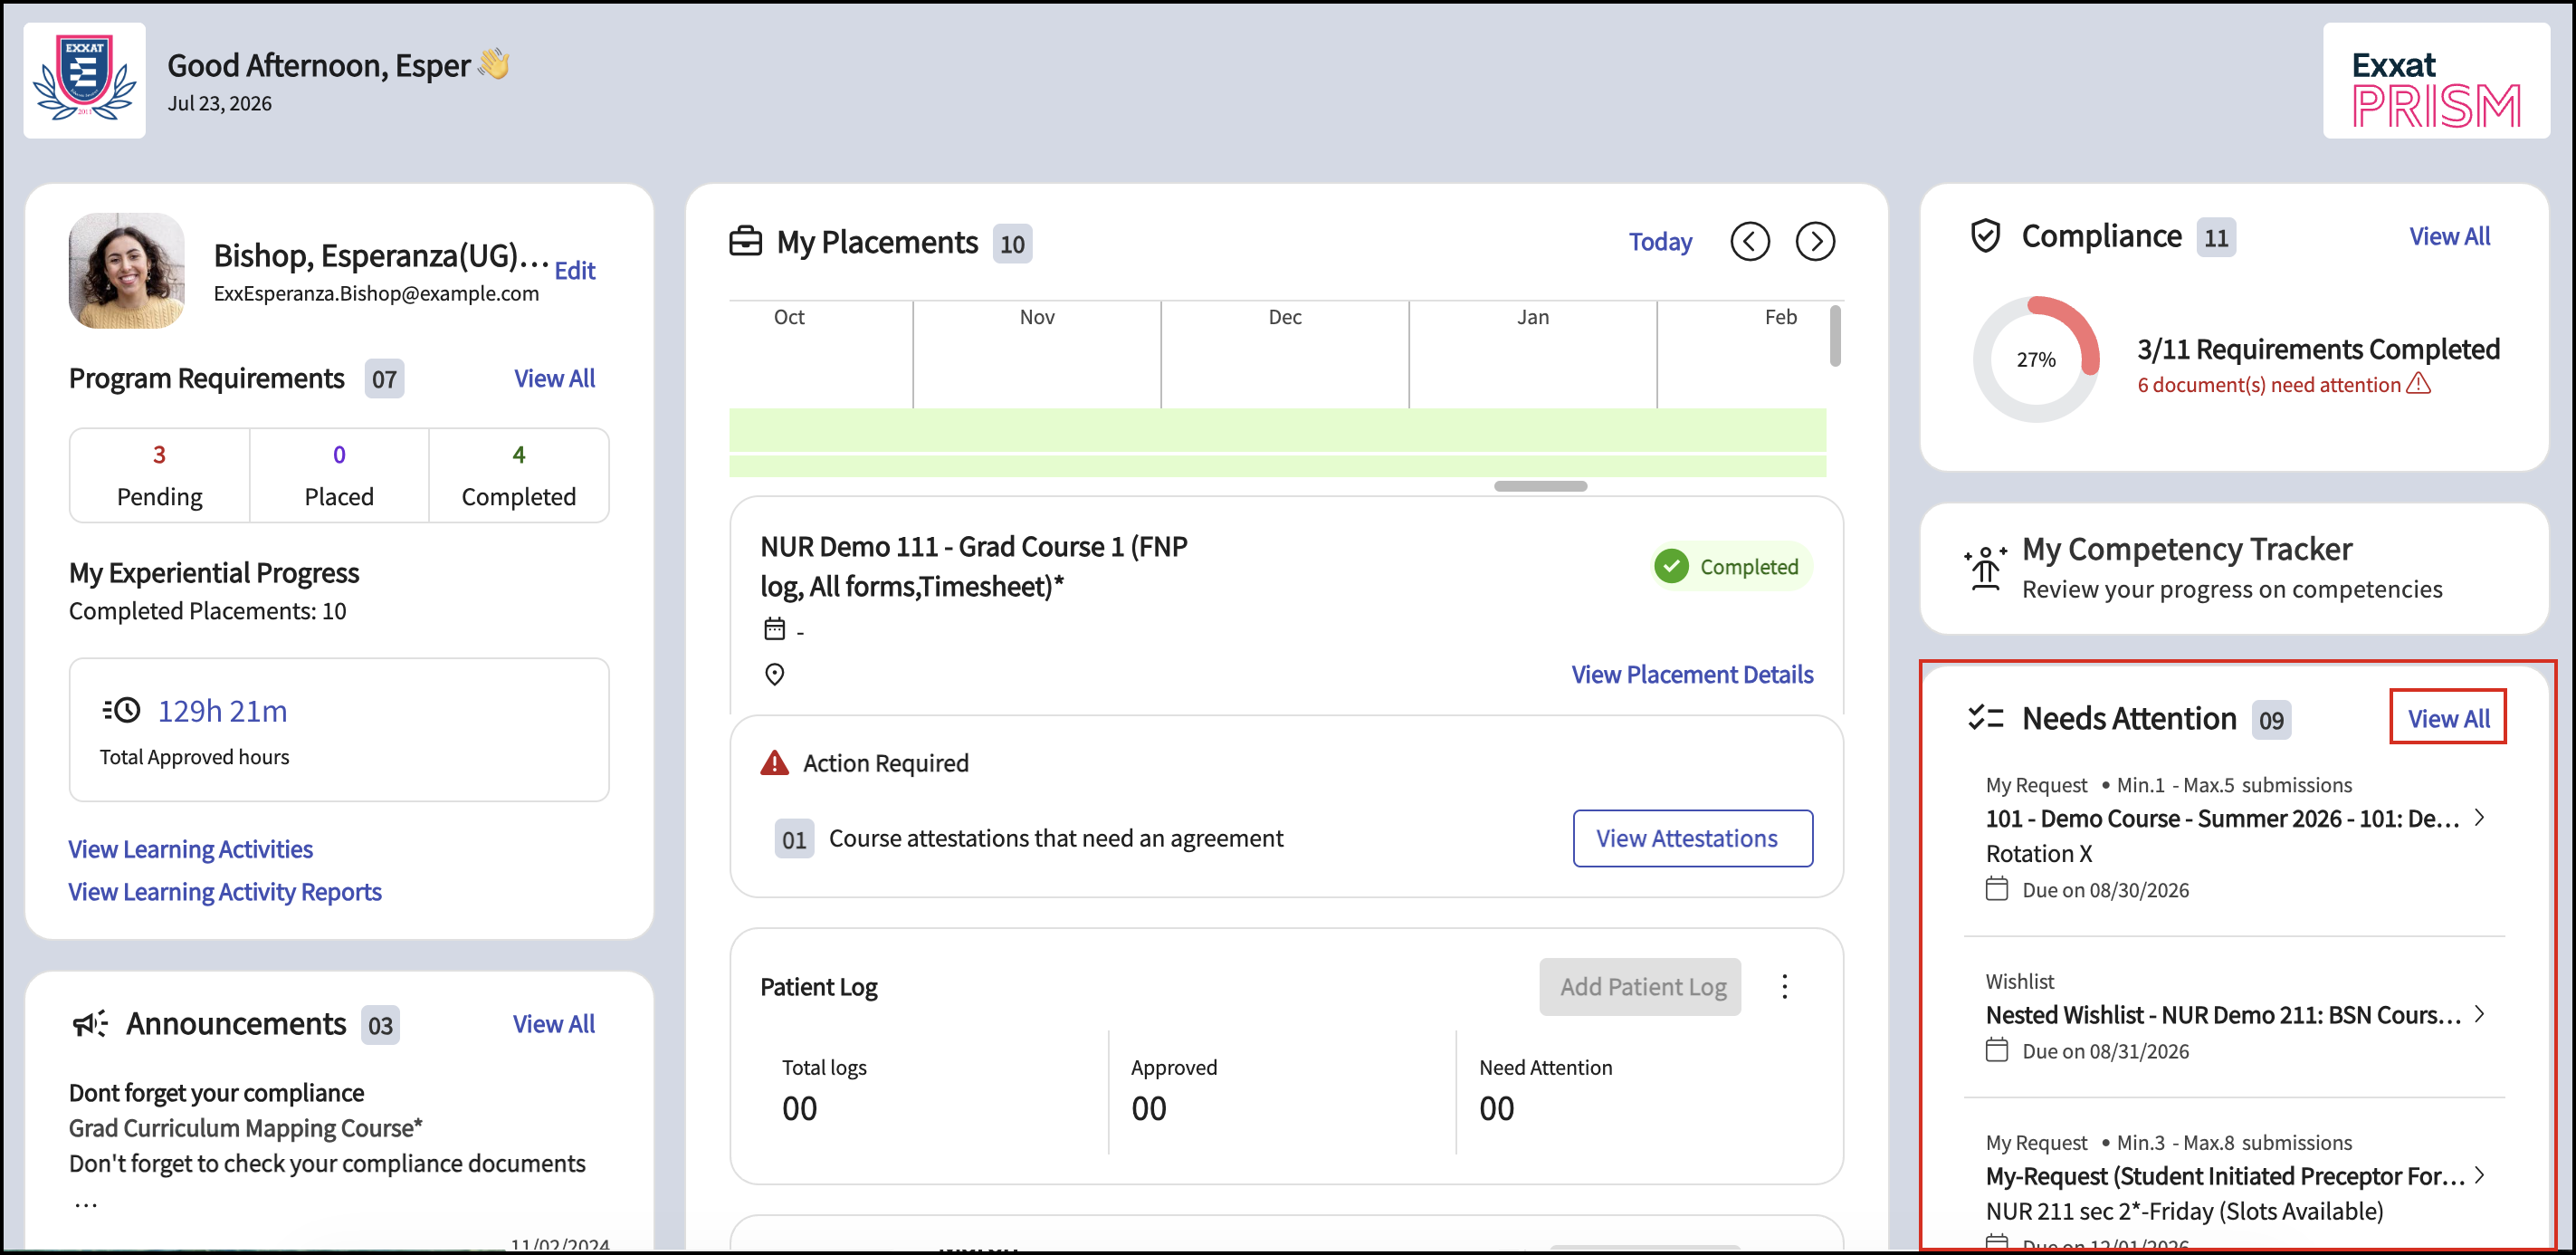This screenshot has height=1255, width=2576.
Task: Click the Competency Tracker person icon
Action: coord(1985,568)
